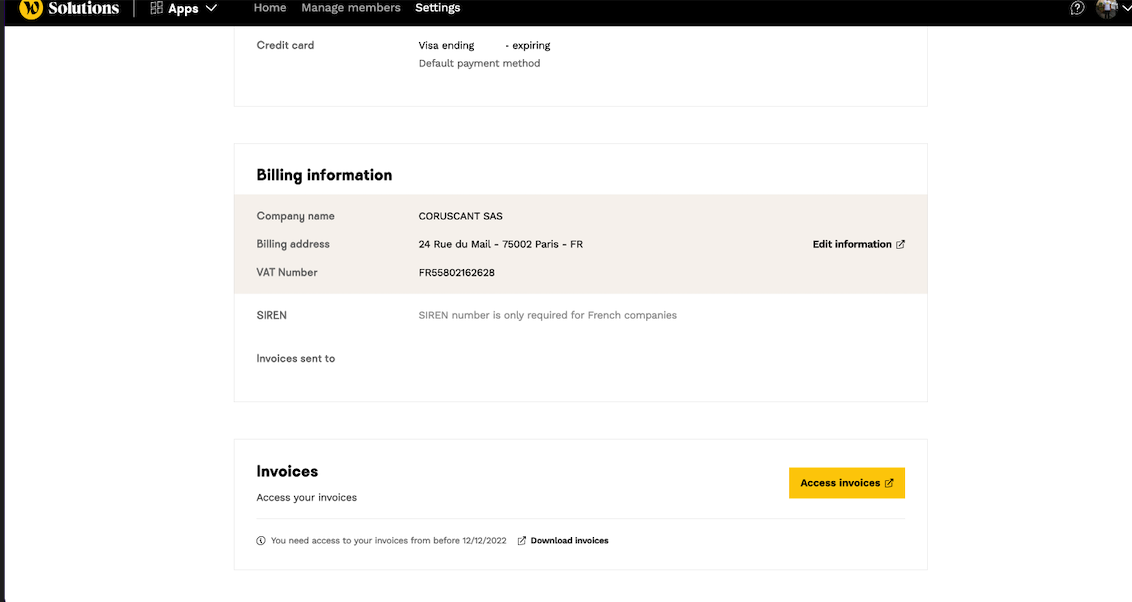Click external-link icon before Download invoices
The width and height of the screenshot is (1132, 602).
[x=522, y=541]
